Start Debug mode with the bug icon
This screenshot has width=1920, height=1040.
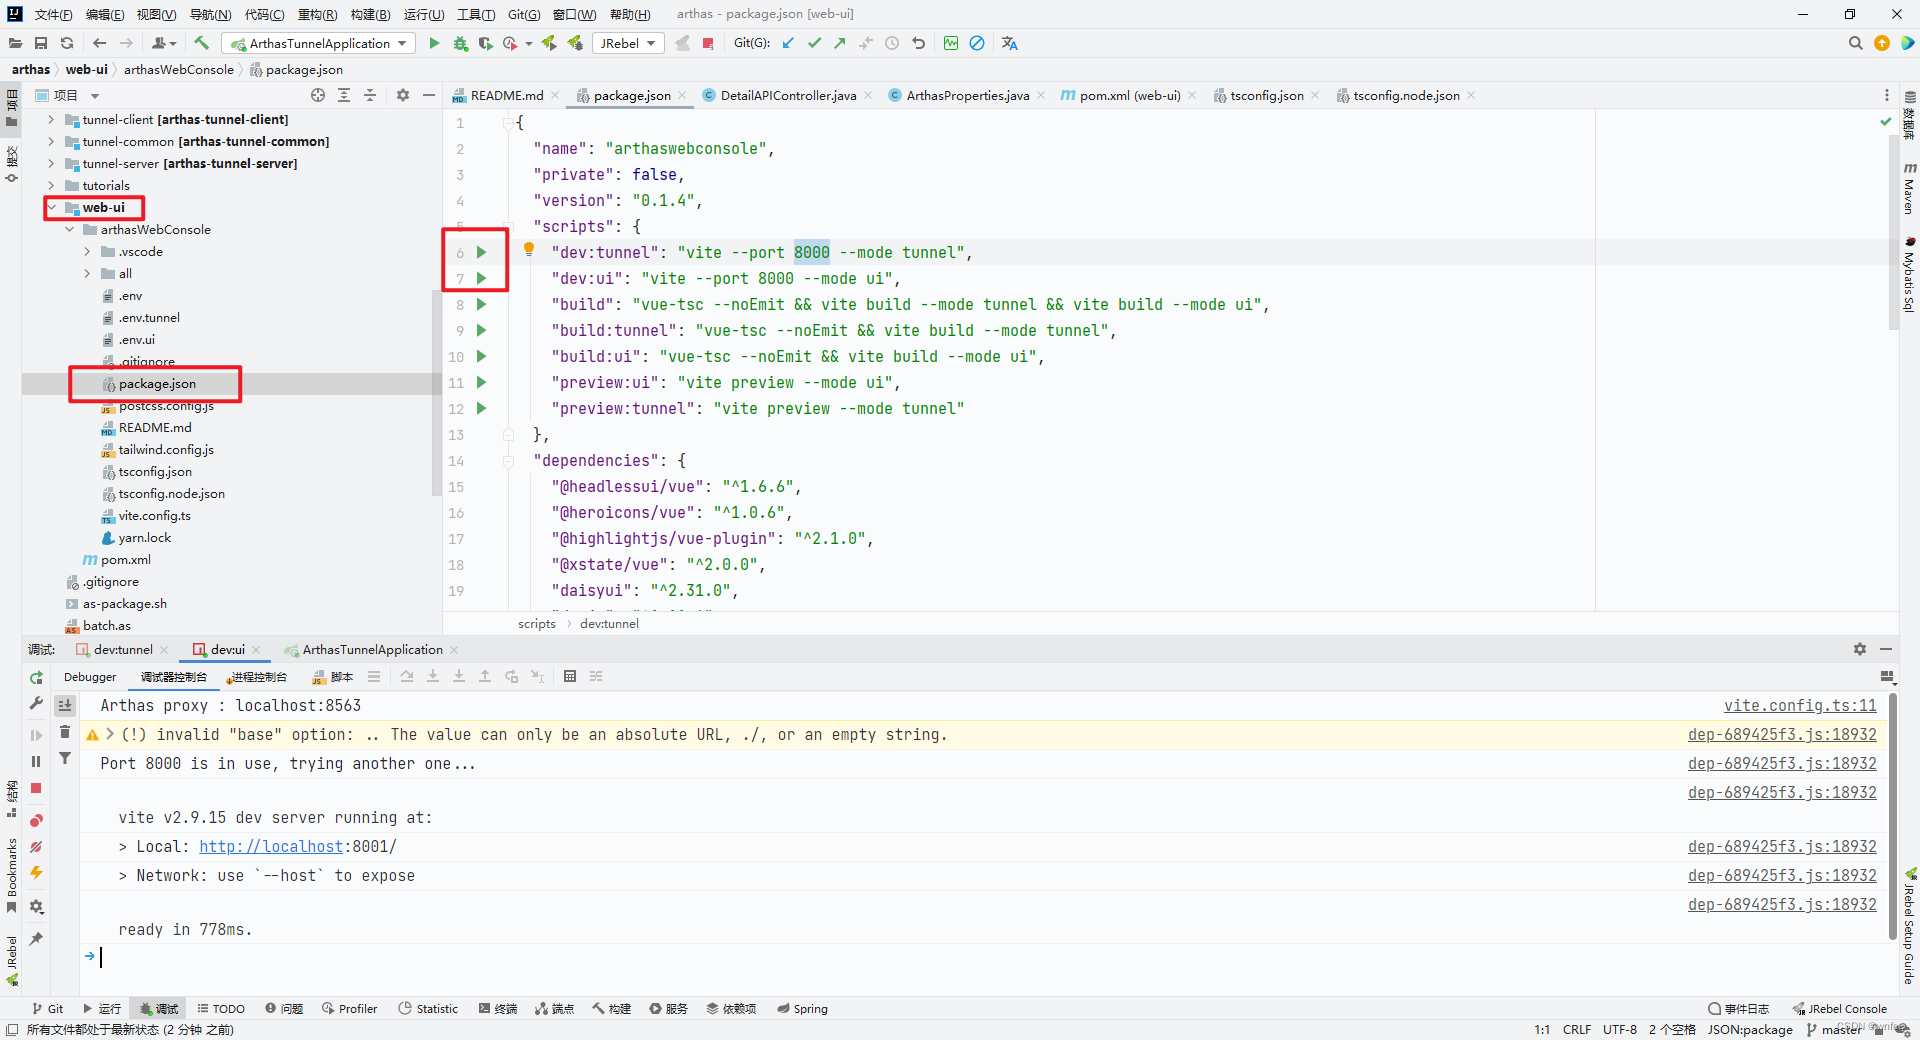click(x=460, y=43)
